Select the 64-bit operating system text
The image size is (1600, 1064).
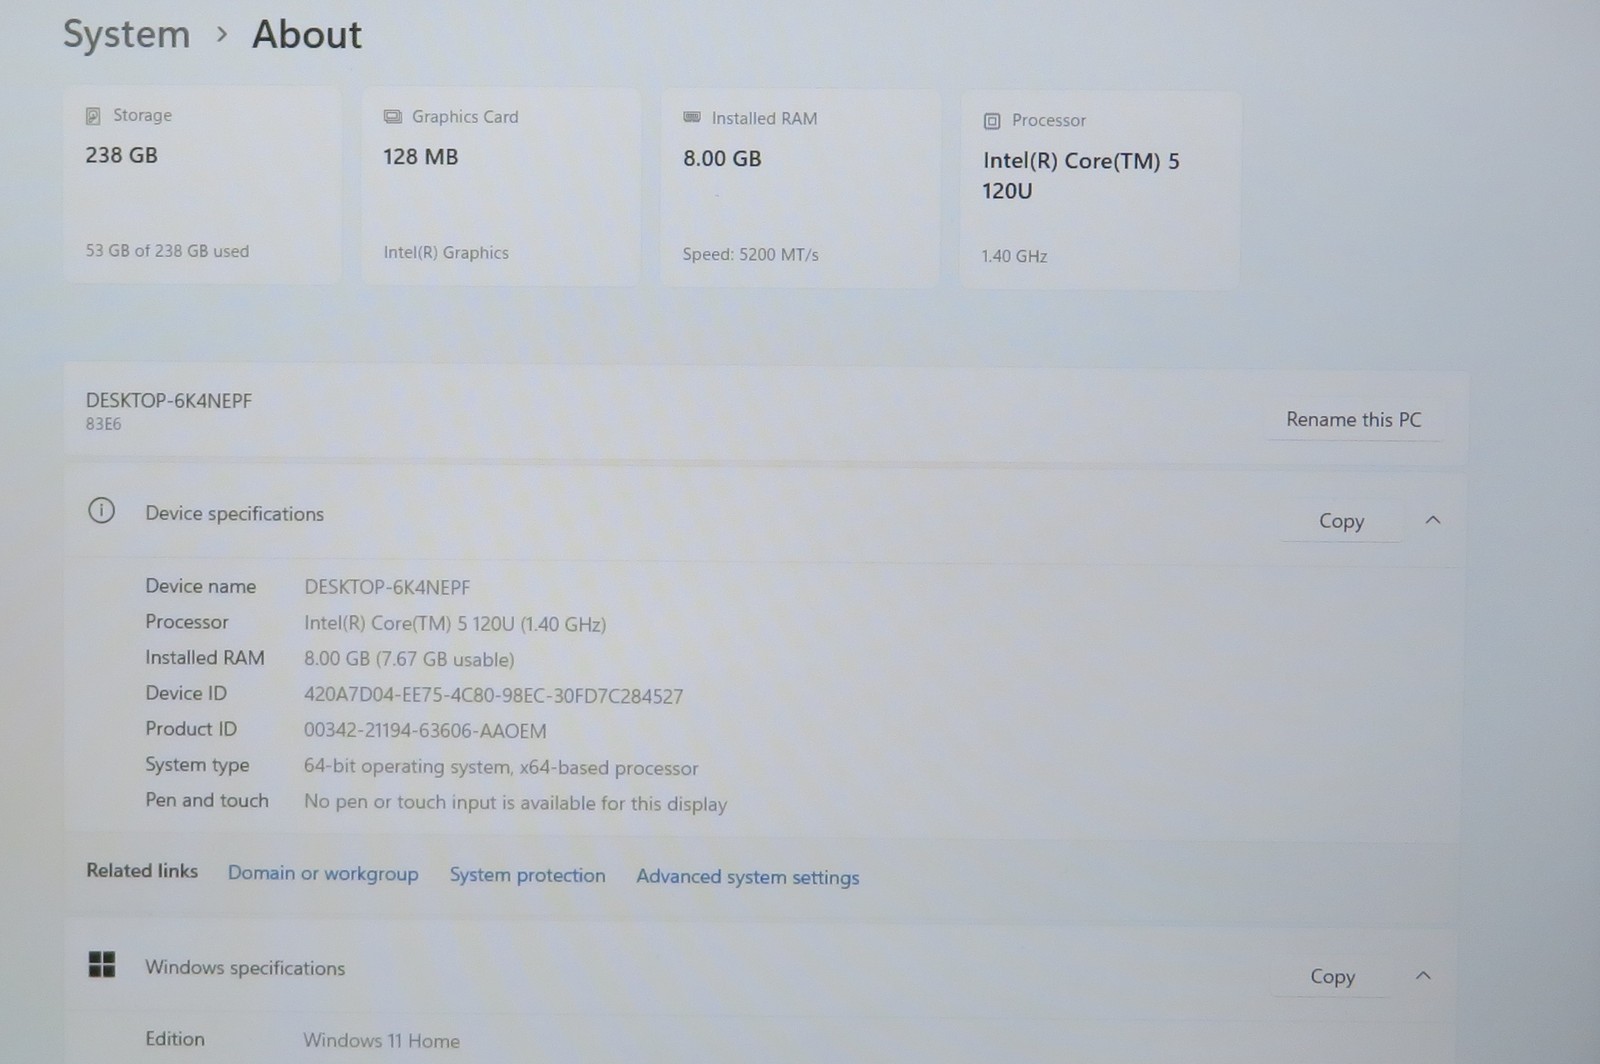(x=501, y=768)
